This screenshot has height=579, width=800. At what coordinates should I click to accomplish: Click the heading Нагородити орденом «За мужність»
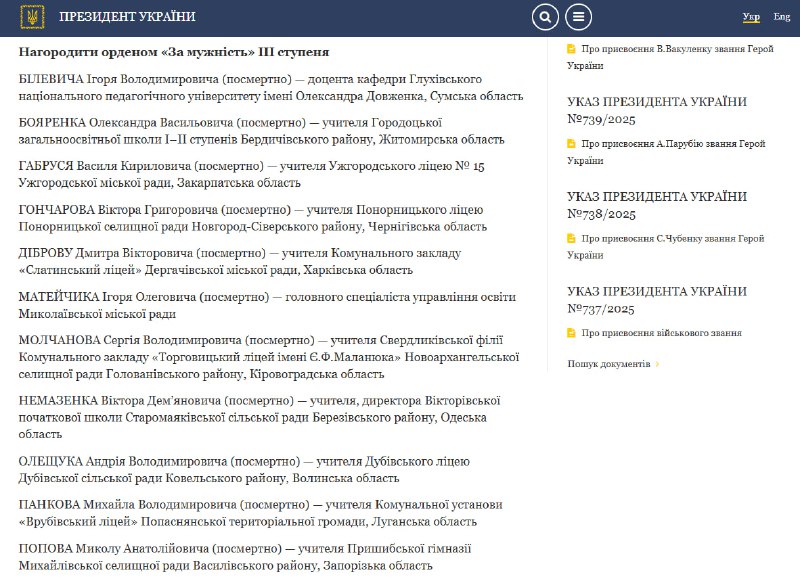pyautogui.click(x=174, y=52)
